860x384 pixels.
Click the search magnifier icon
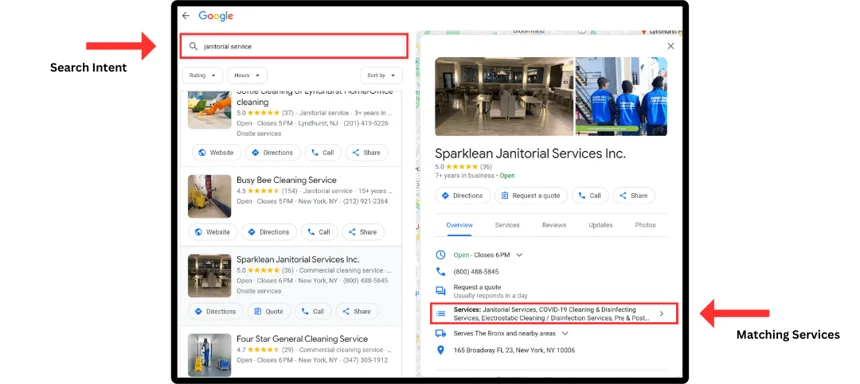(x=193, y=47)
